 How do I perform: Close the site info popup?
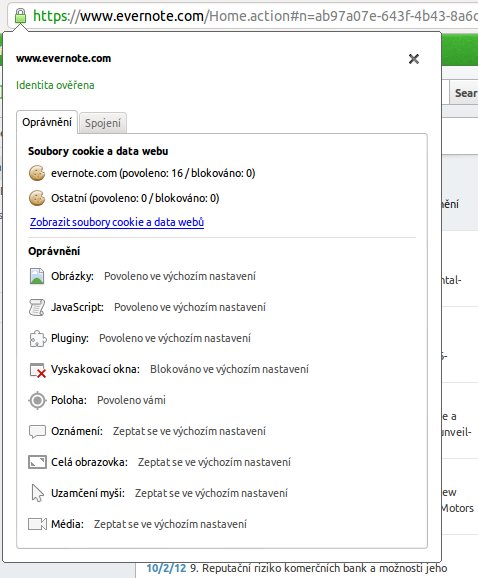click(x=414, y=59)
